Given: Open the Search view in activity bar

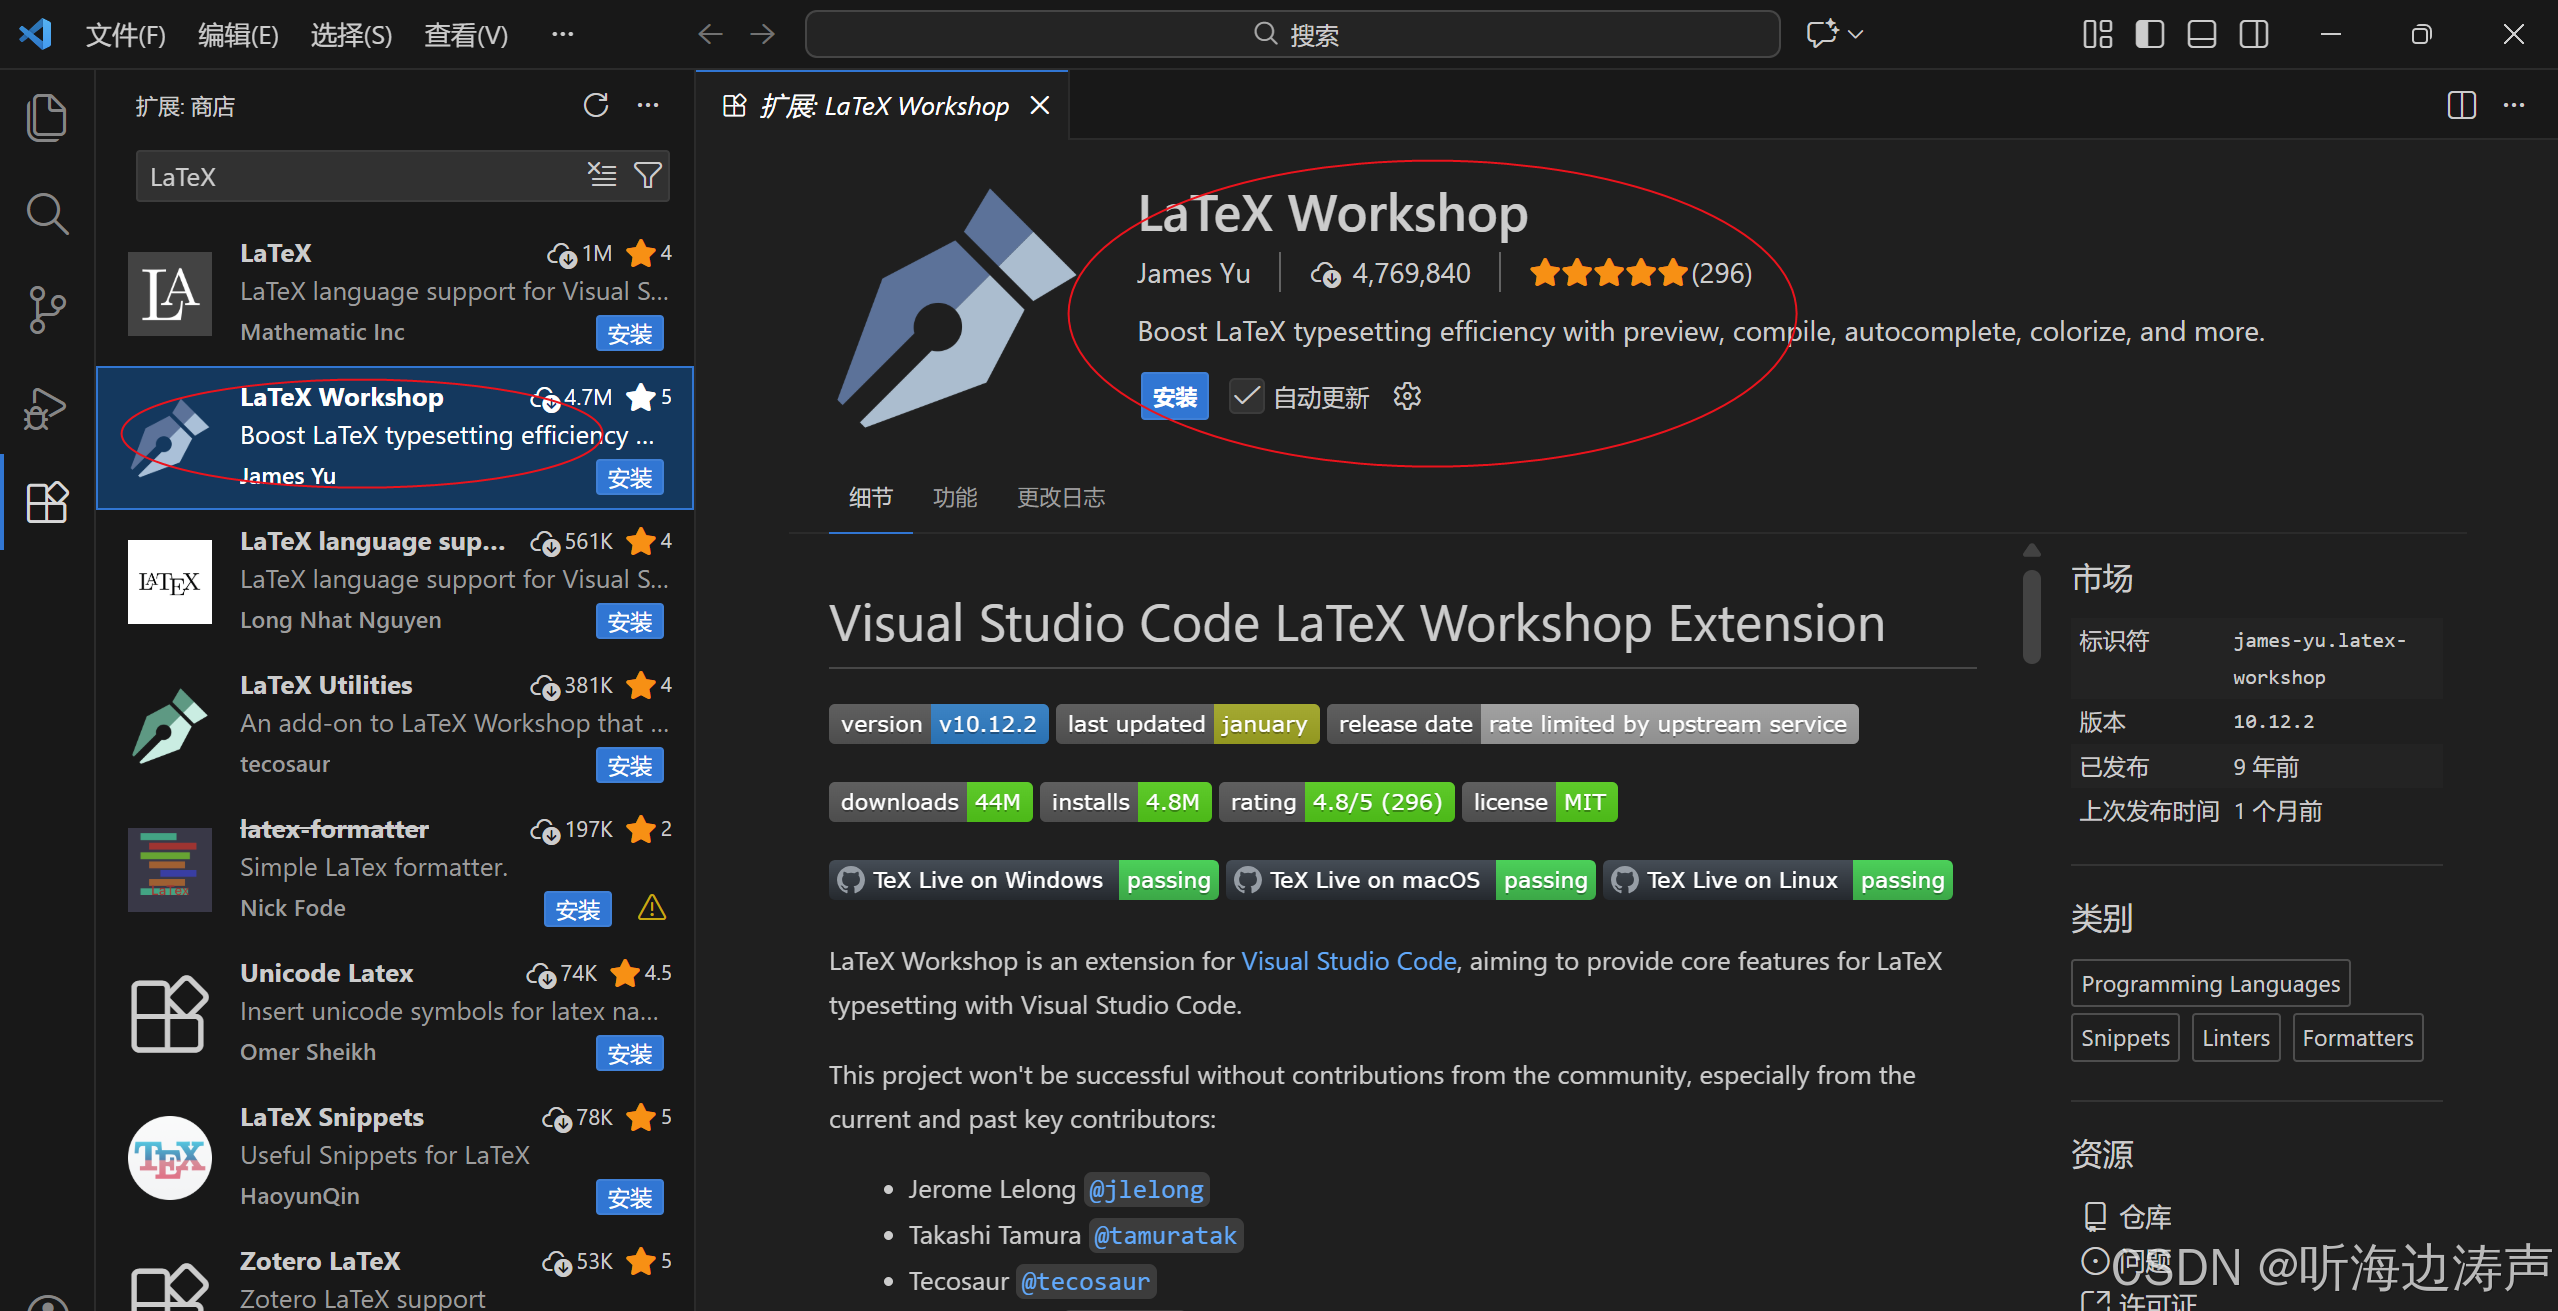Looking at the screenshot, I should coord(46,213).
